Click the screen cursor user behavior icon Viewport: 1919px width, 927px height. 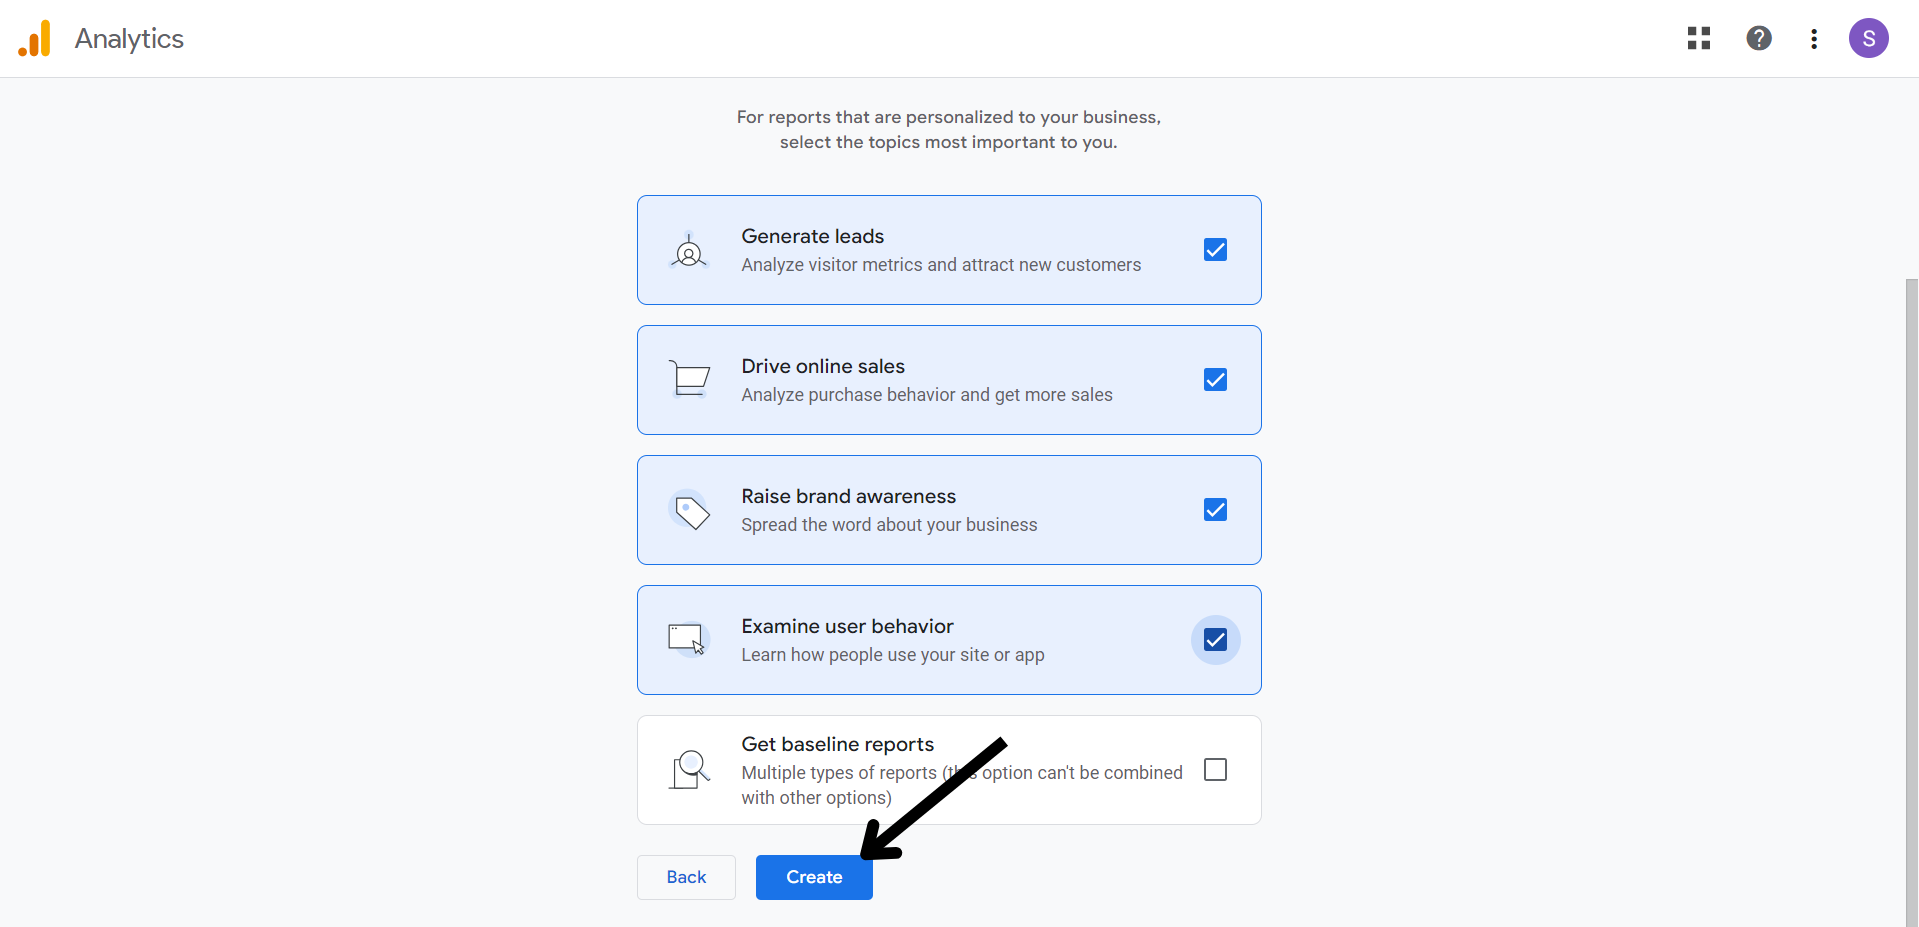click(x=688, y=640)
